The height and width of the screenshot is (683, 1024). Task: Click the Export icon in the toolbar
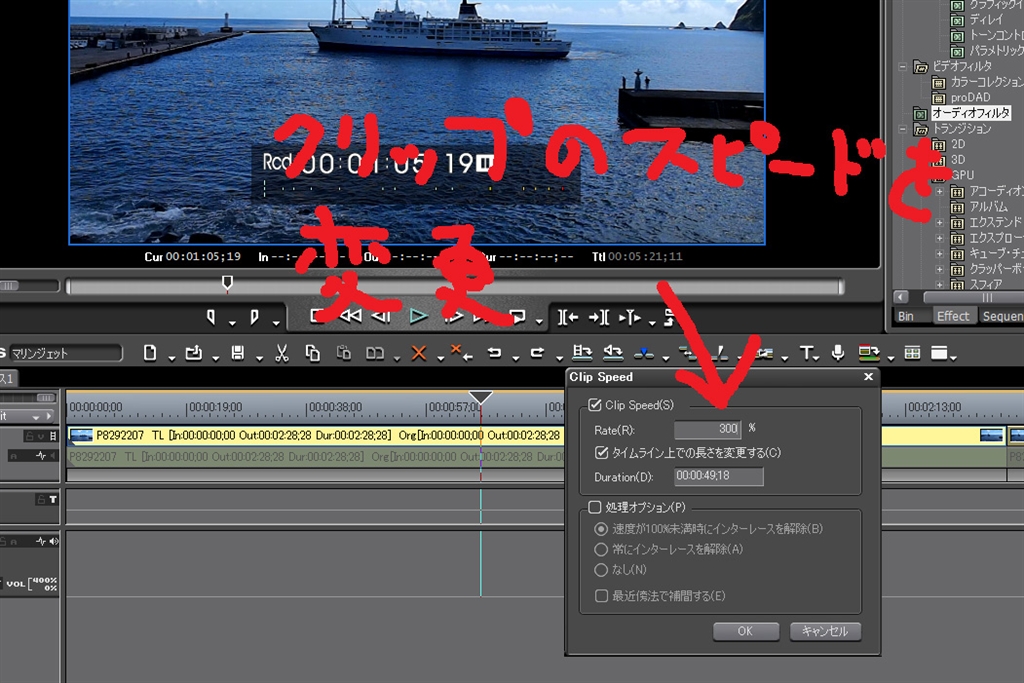tap(869, 353)
